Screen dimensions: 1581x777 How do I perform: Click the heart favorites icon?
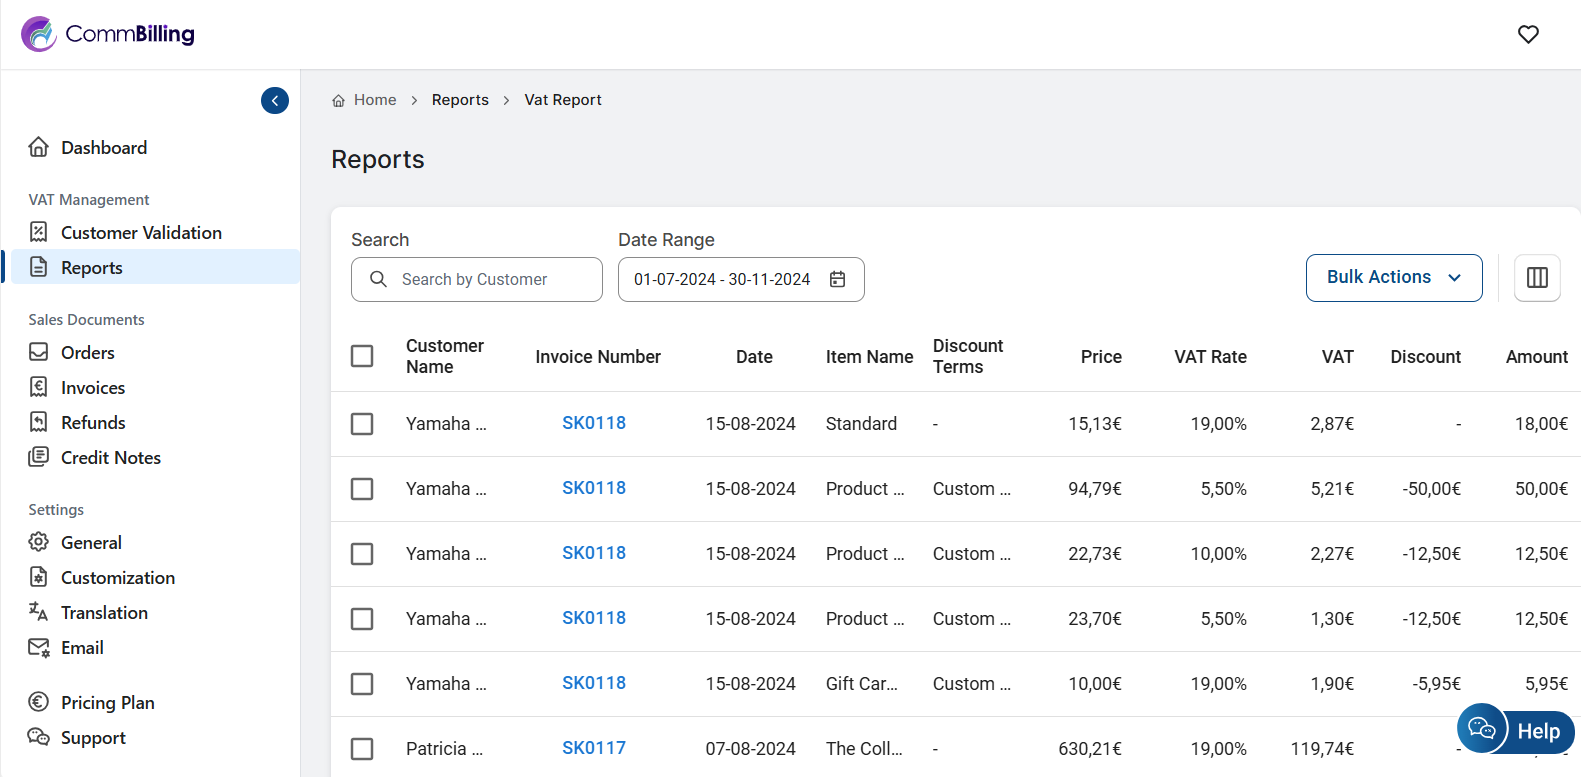(1528, 34)
